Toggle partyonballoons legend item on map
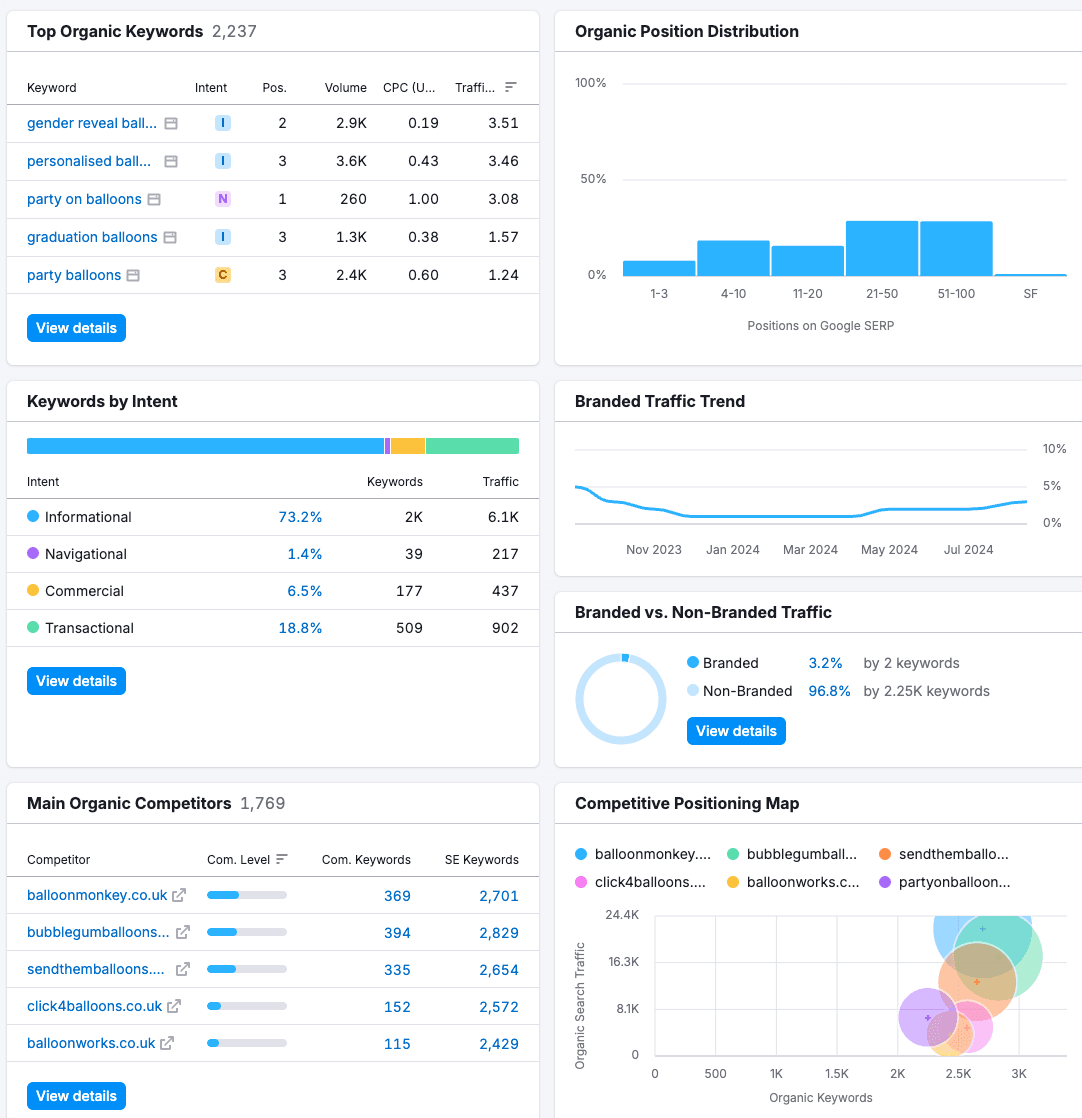 (943, 882)
